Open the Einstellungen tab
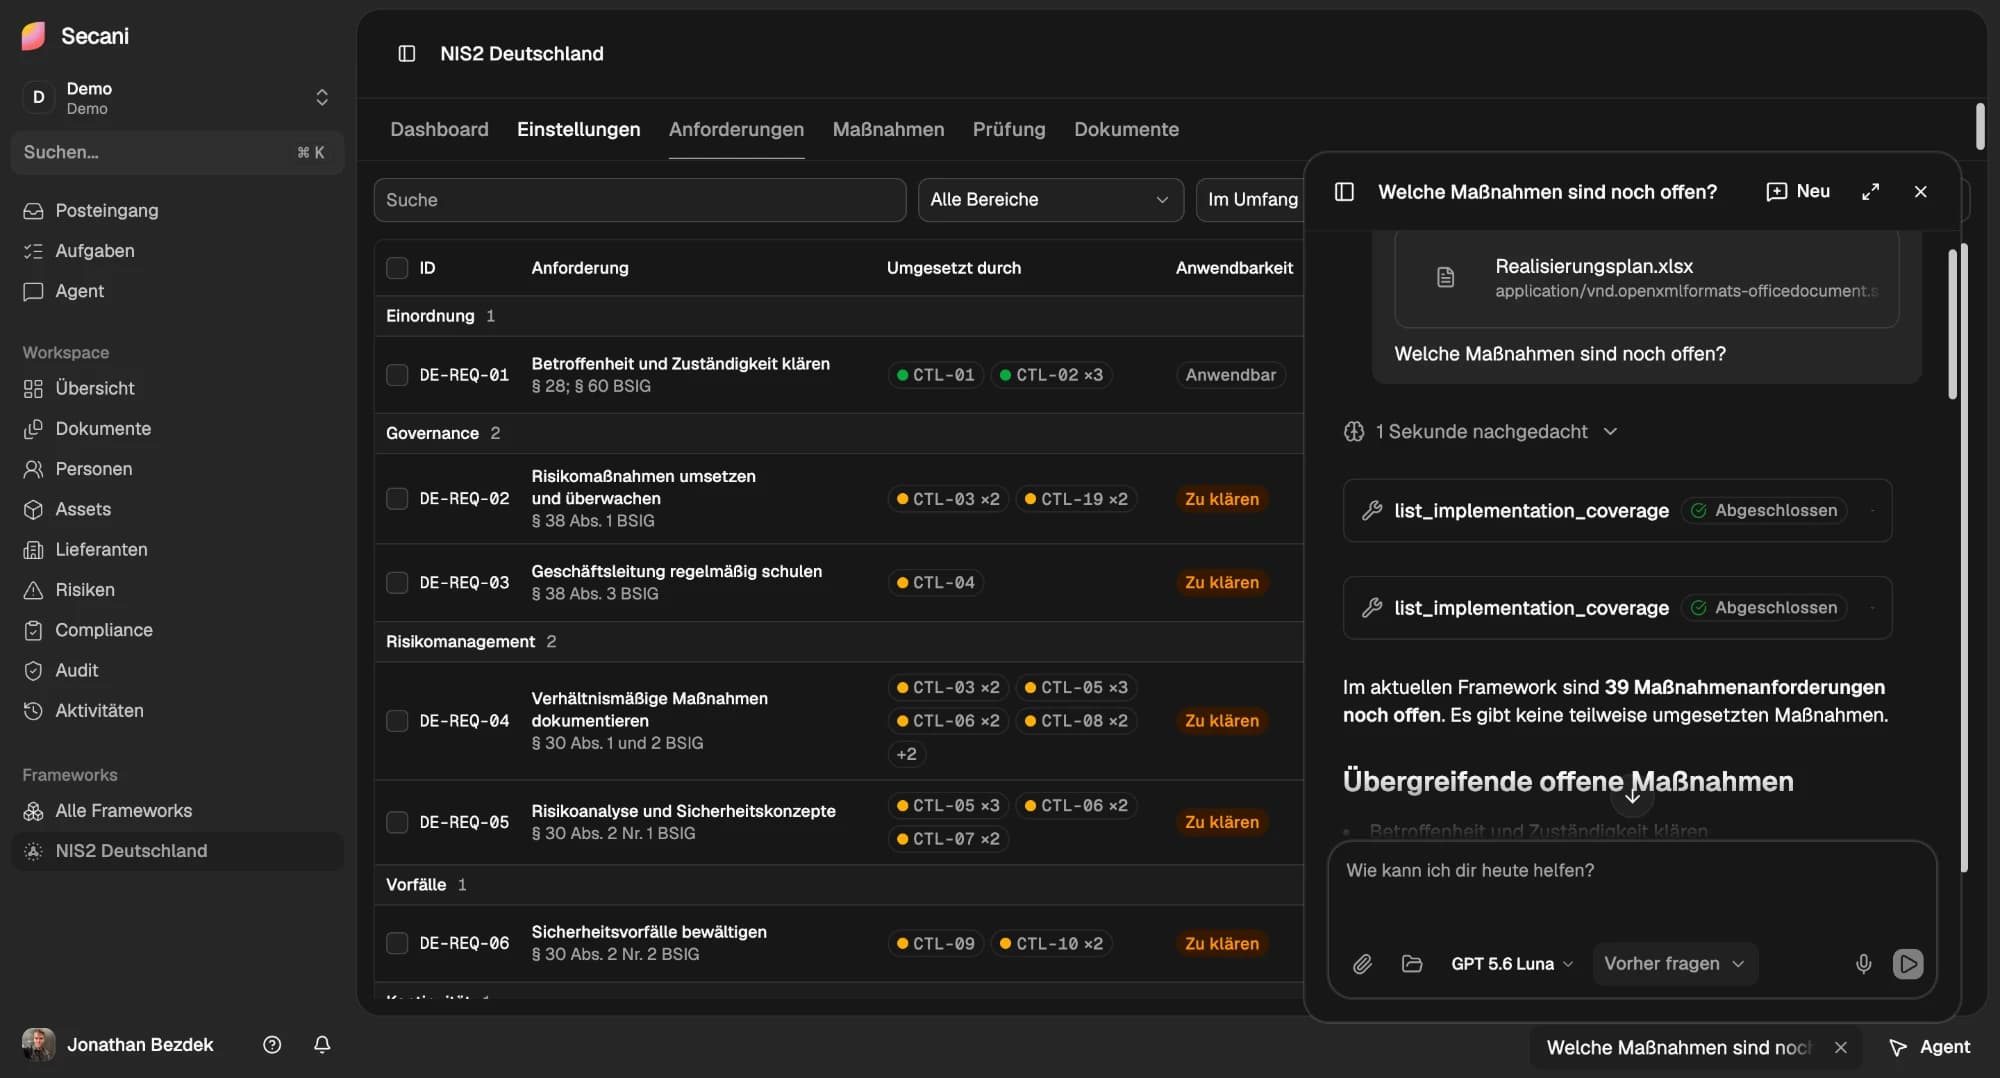 pyautogui.click(x=578, y=129)
